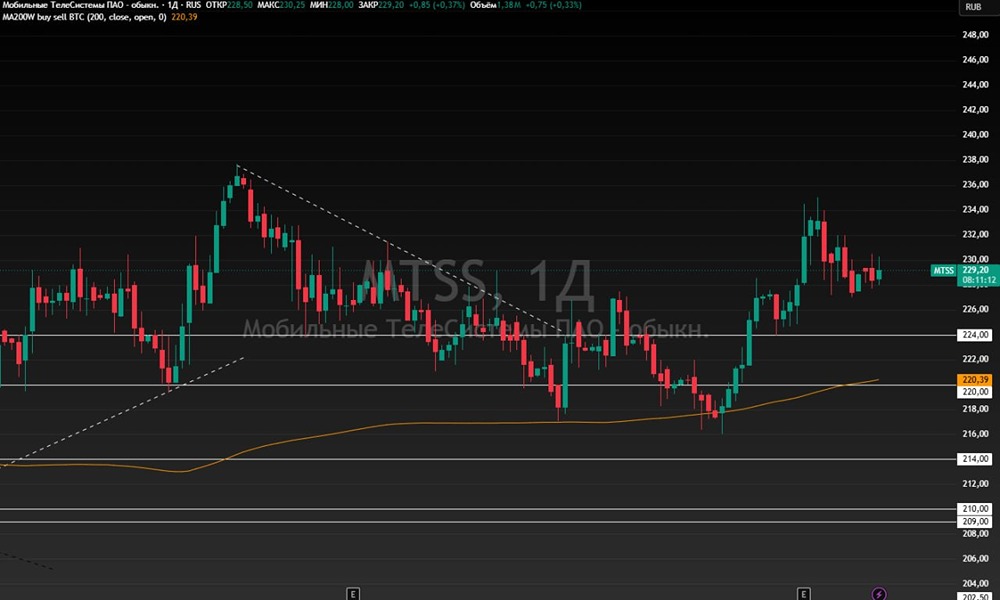Click the МАКС 230,25 high value

click(x=281, y=5)
